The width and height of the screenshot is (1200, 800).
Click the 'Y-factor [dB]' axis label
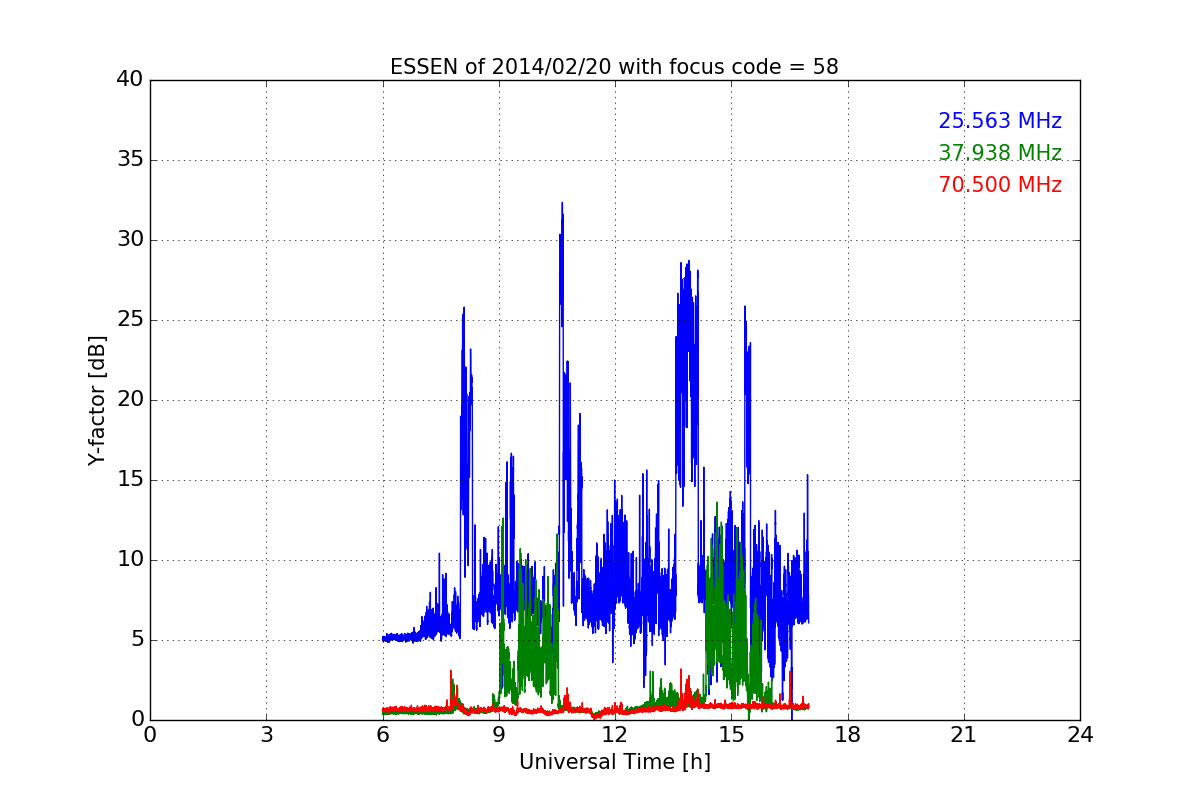pyautogui.click(x=97, y=400)
